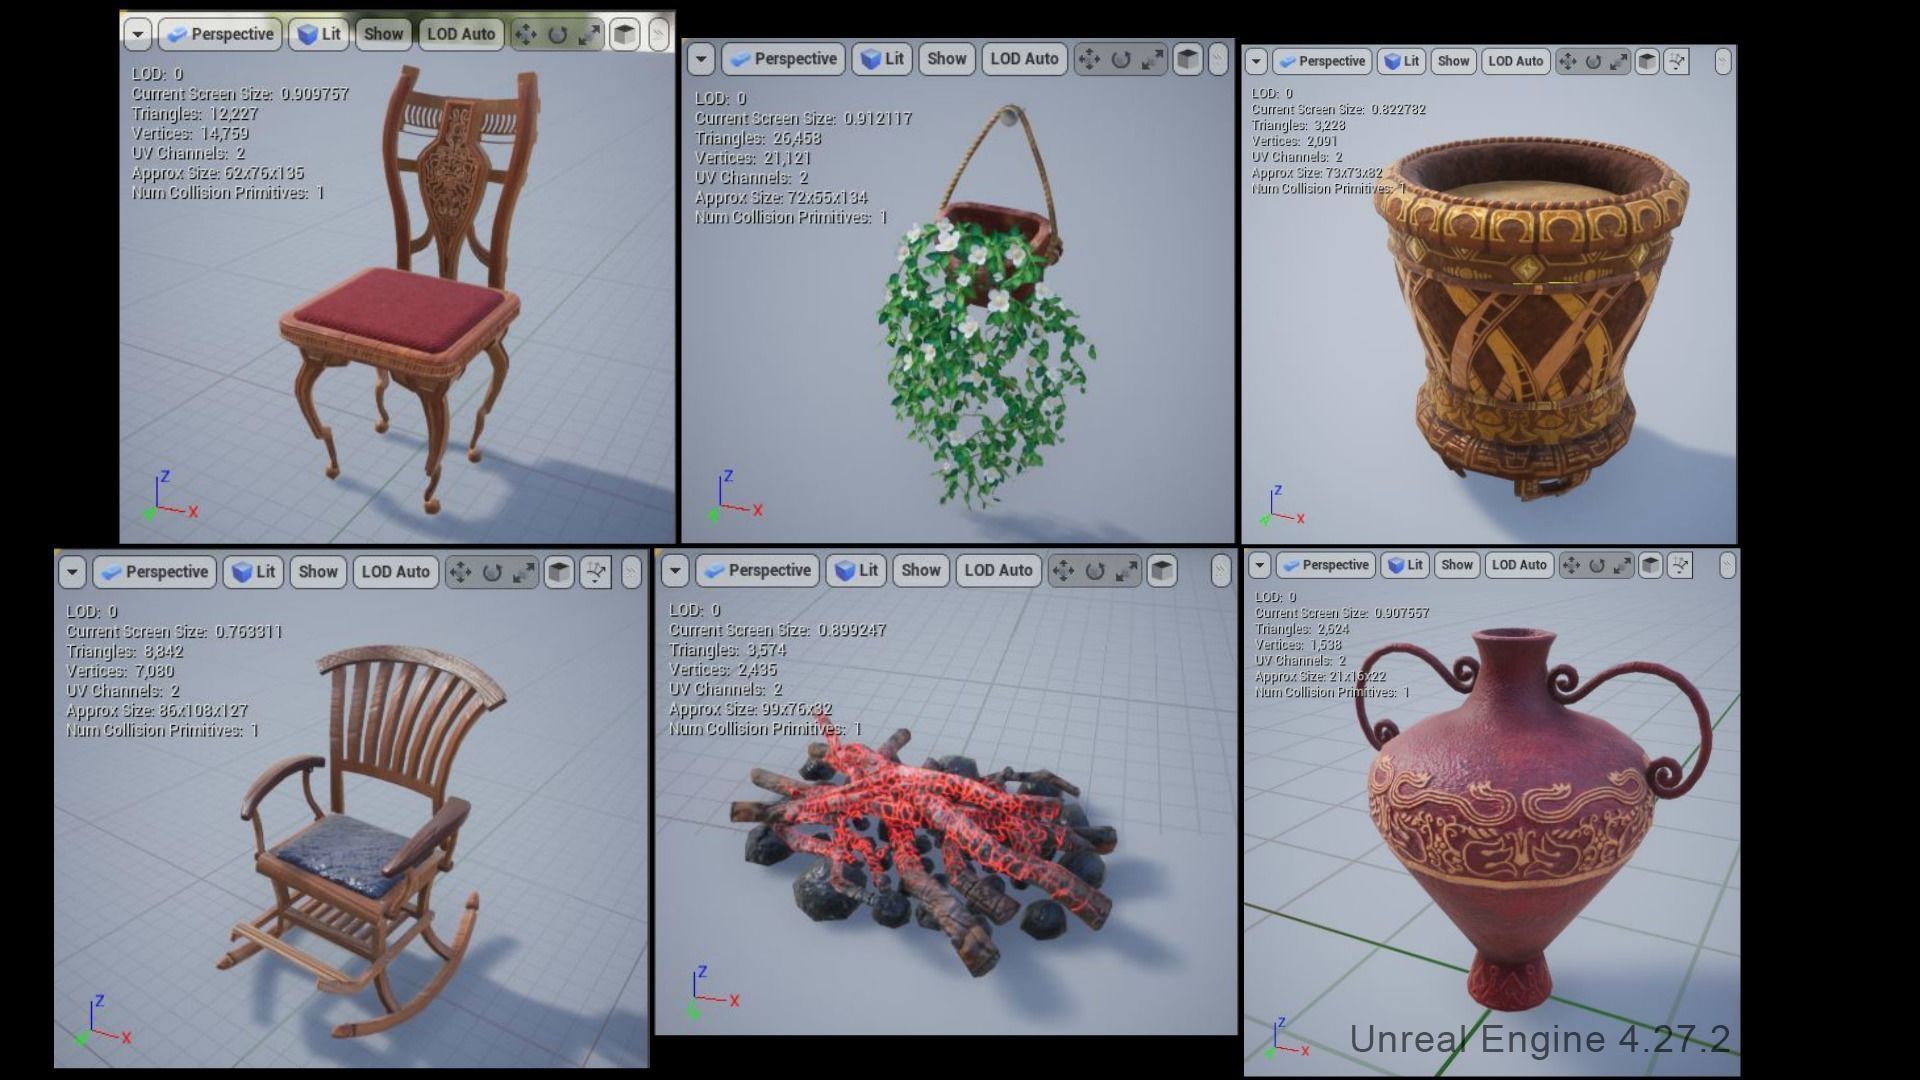Open the Perspective menu in the rocking chair viewport
Screen dimensions: 1920x1080
coord(155,572)
